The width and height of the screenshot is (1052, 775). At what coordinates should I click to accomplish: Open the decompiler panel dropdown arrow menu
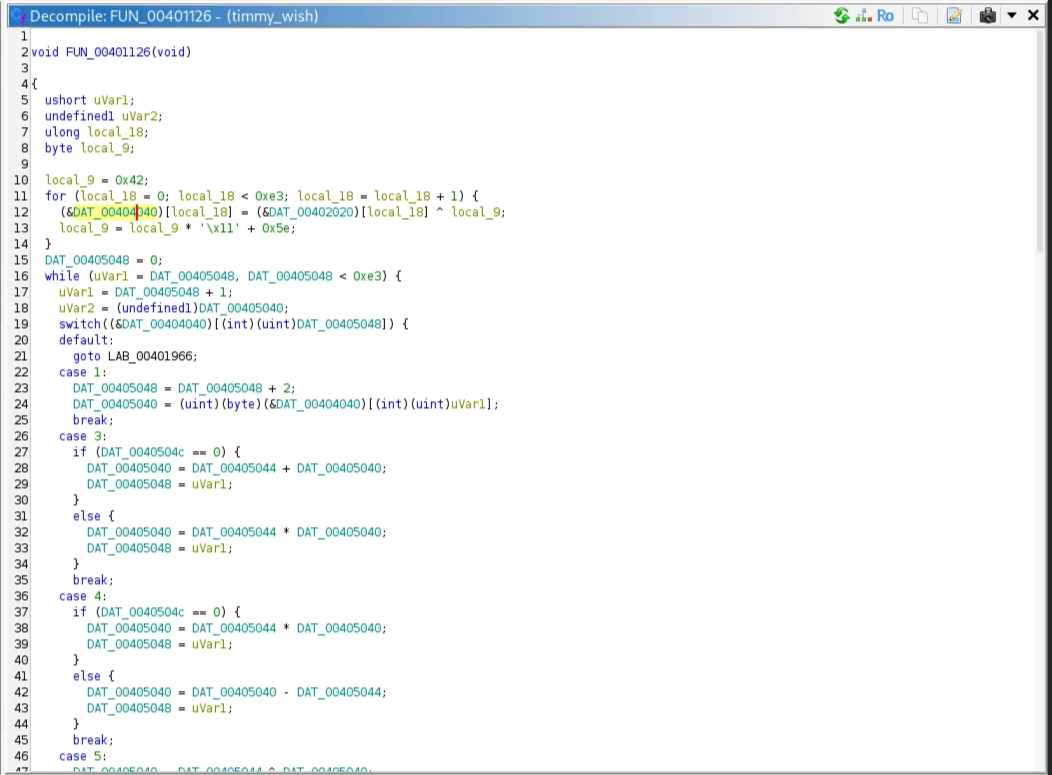(1012, 16)
